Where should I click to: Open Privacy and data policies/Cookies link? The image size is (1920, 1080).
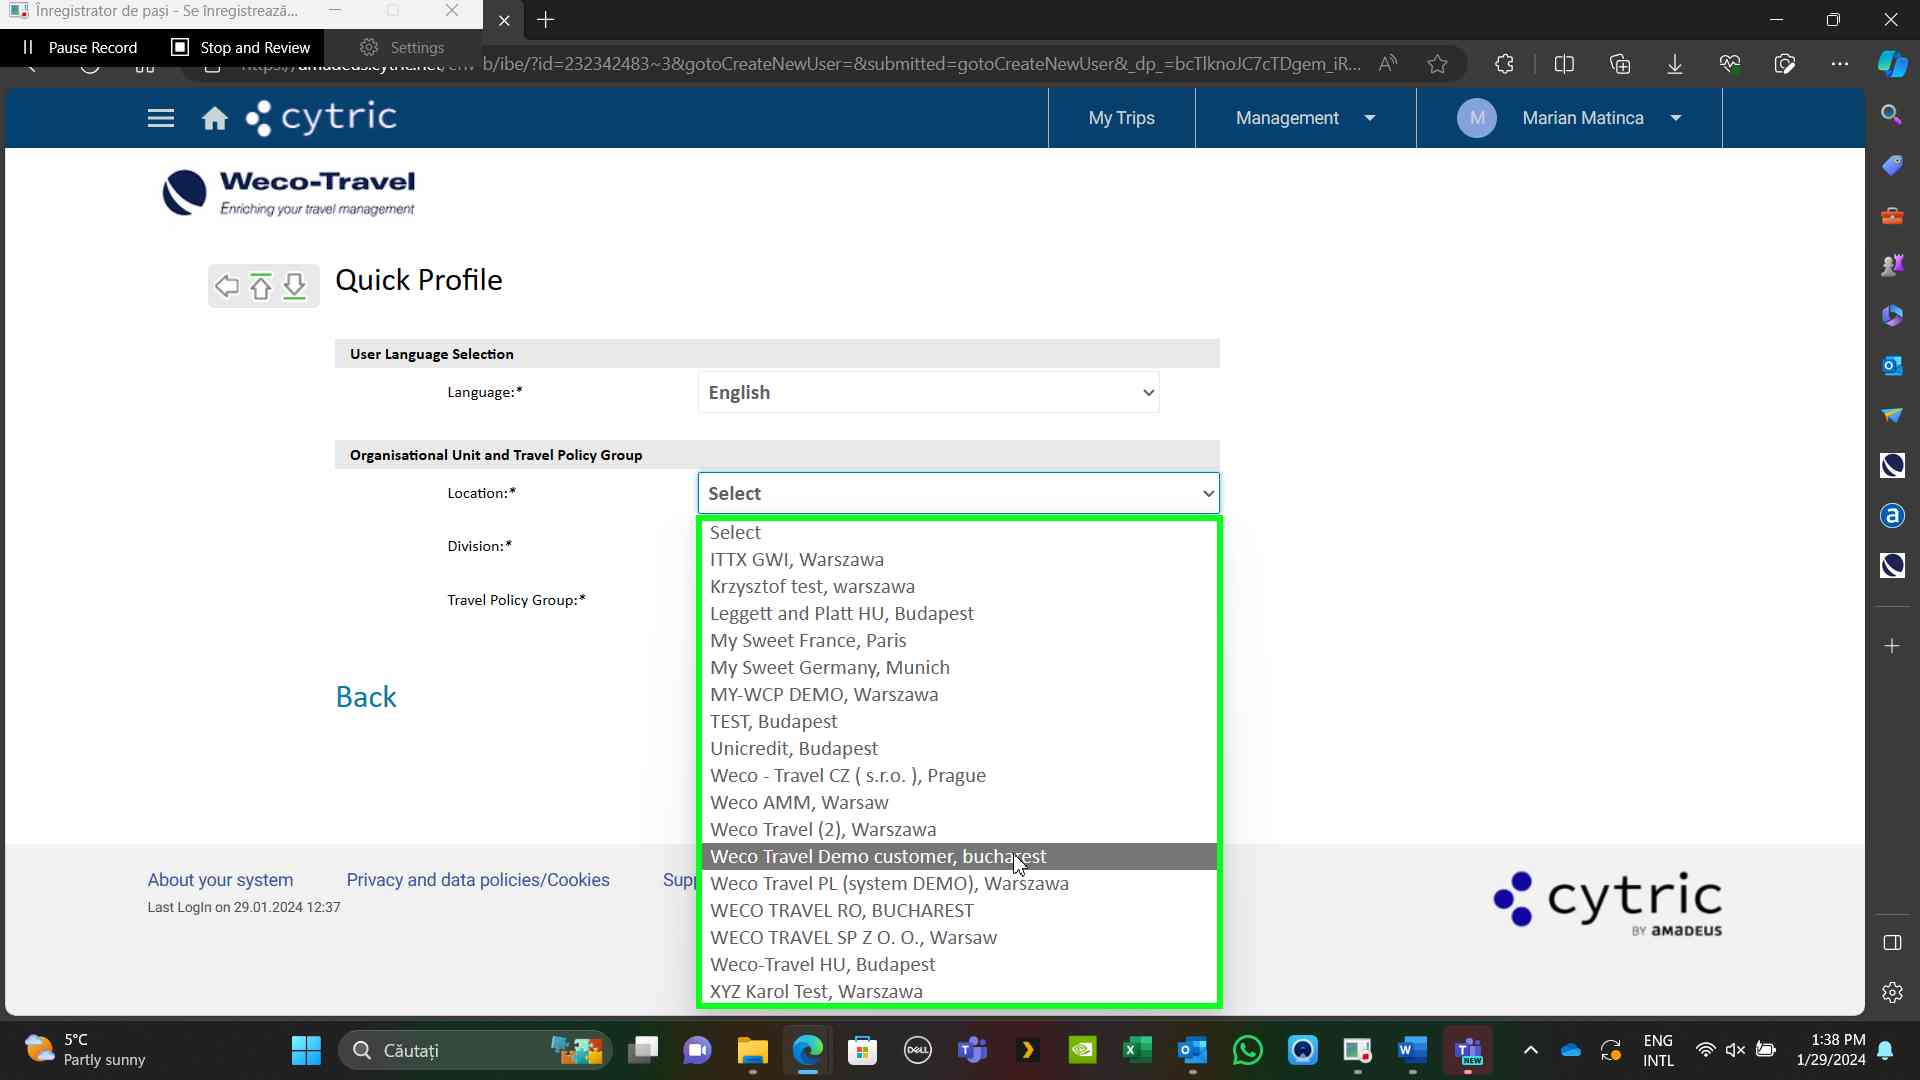click(478, 880)
